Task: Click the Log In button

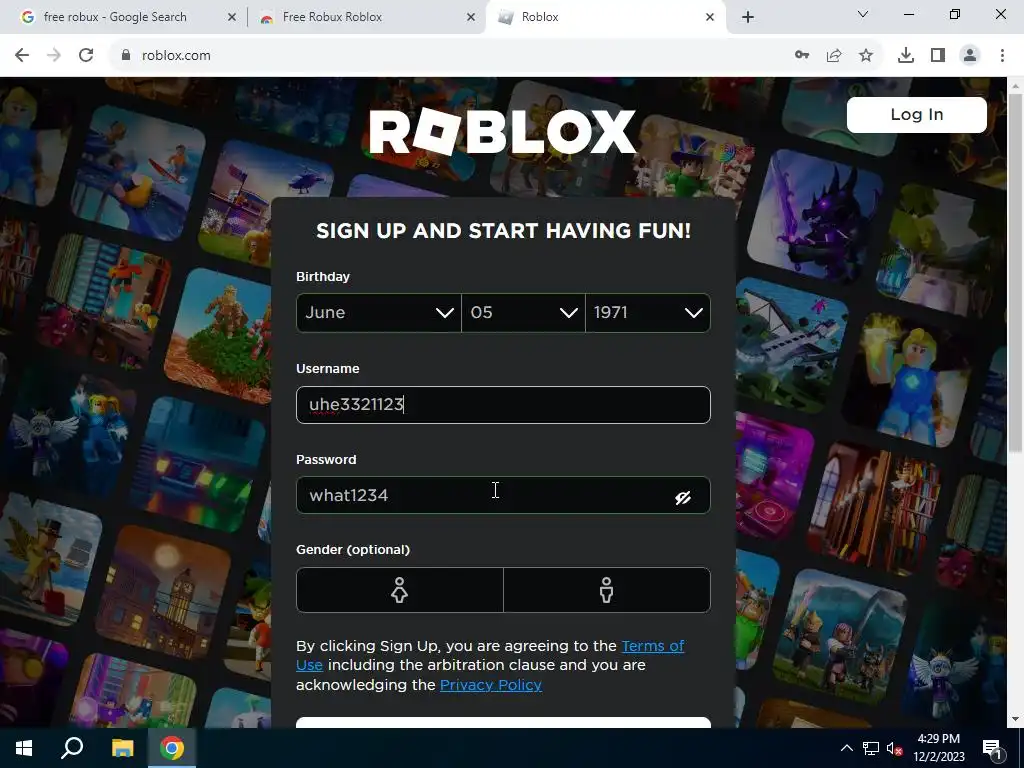Action: tap(916, 115)
